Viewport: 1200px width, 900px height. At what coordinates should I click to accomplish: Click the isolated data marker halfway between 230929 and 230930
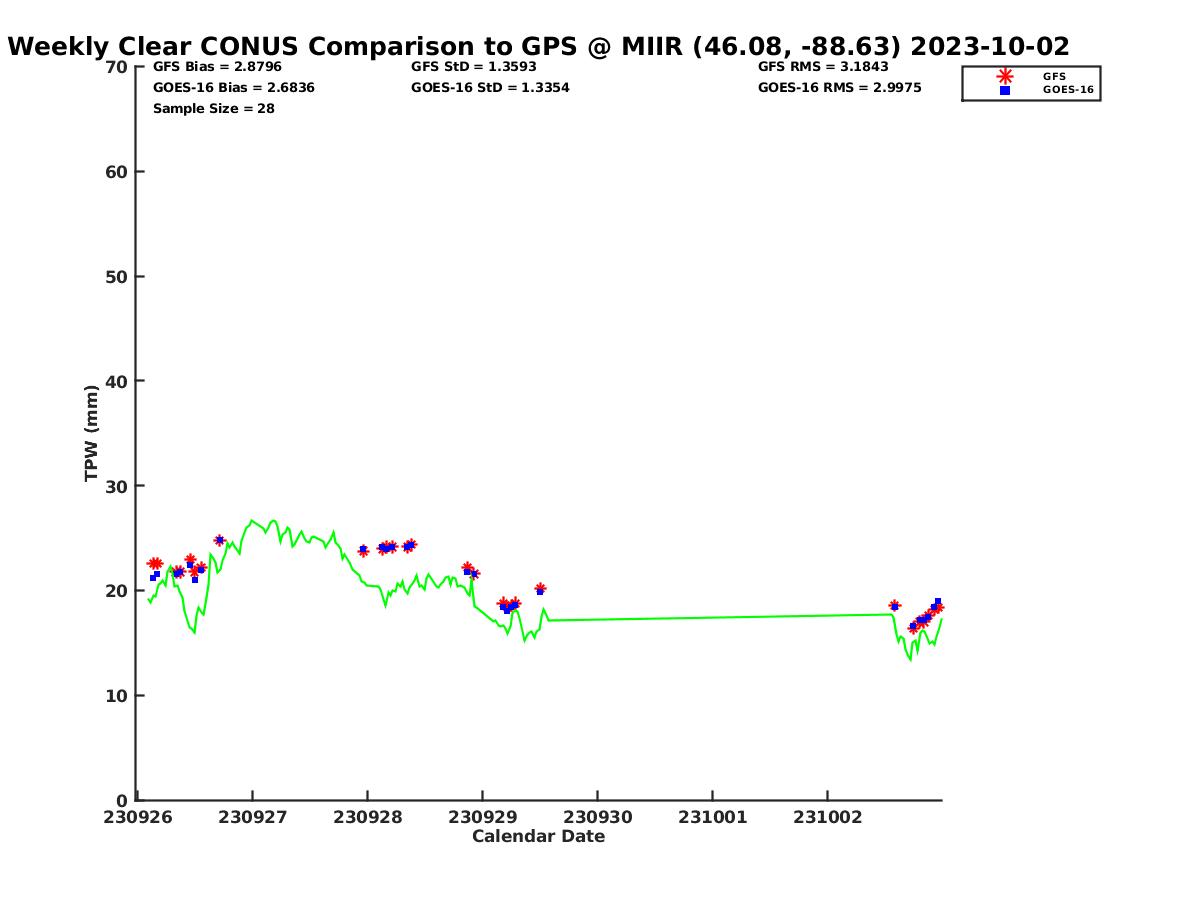540,590
